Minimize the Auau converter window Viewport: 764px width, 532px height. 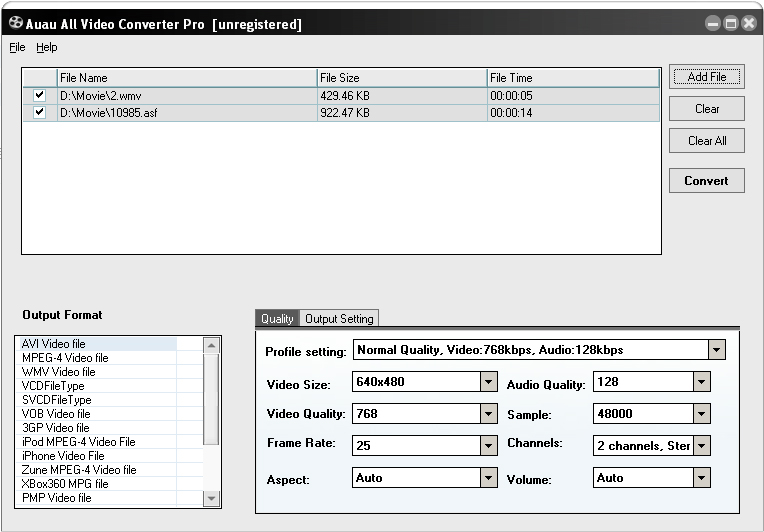pyautogui.click(x=713, y=23)
